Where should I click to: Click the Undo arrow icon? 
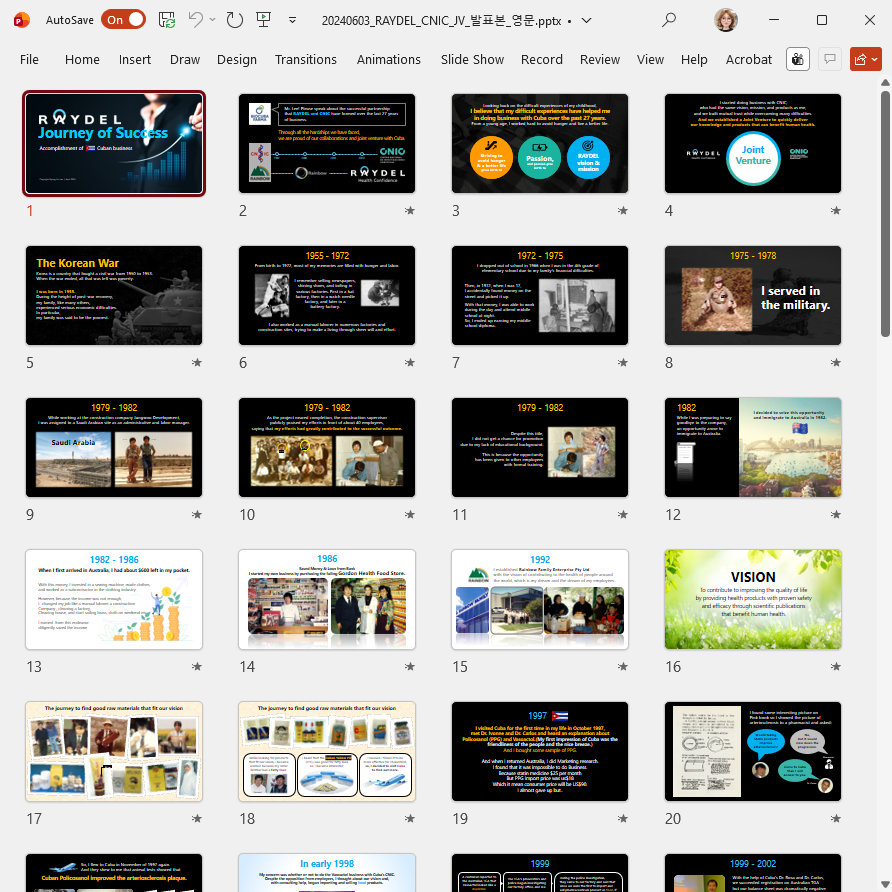tap(196, 20)
